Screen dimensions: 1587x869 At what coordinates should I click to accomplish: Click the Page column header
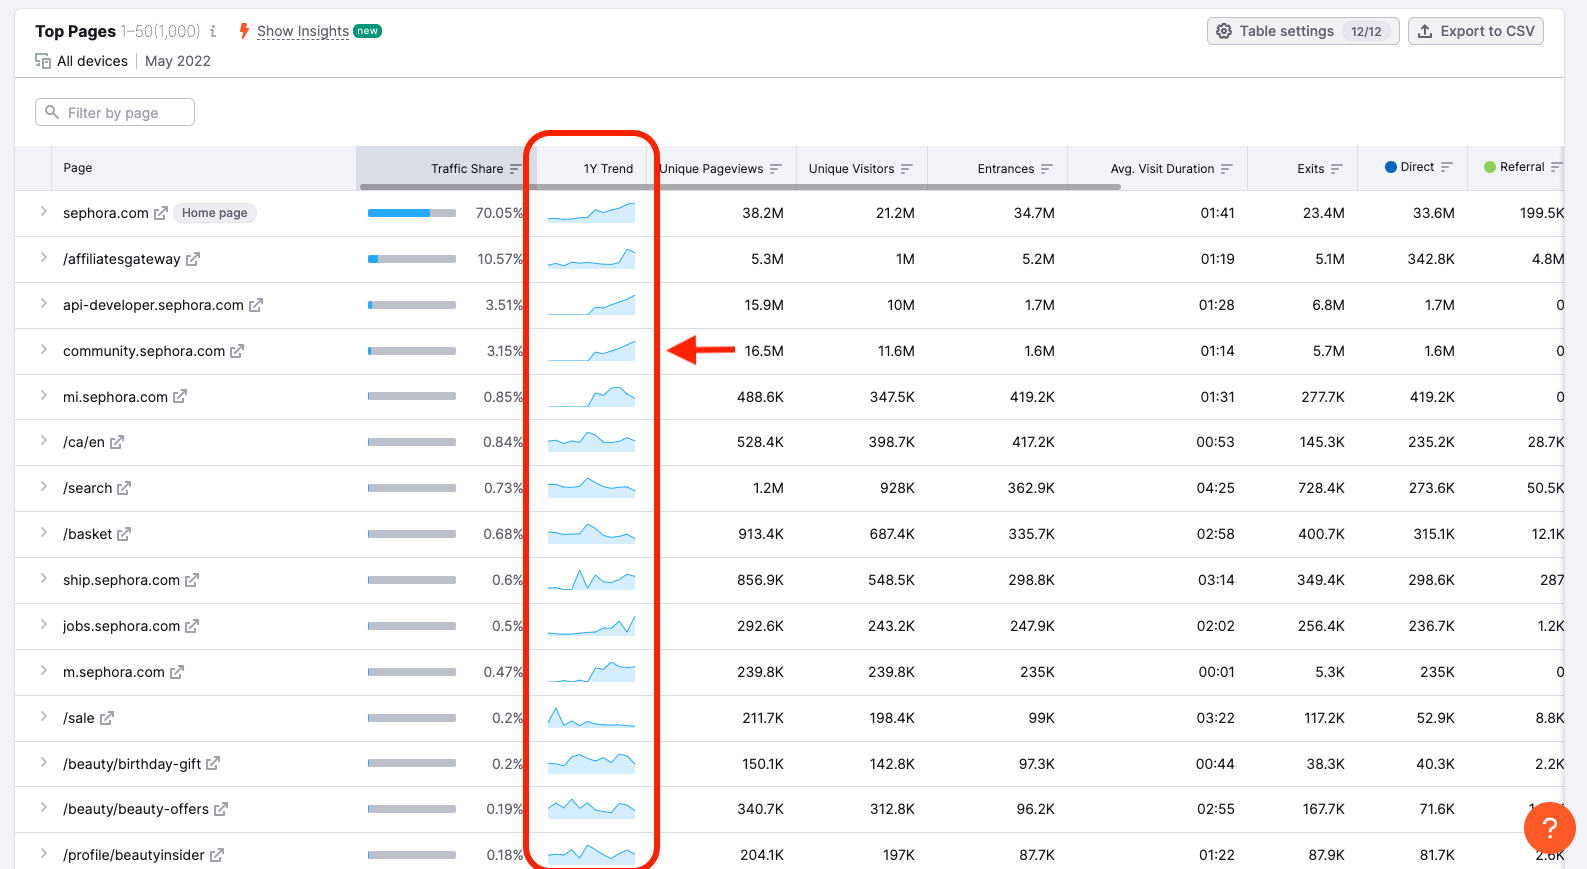[78, 168]
